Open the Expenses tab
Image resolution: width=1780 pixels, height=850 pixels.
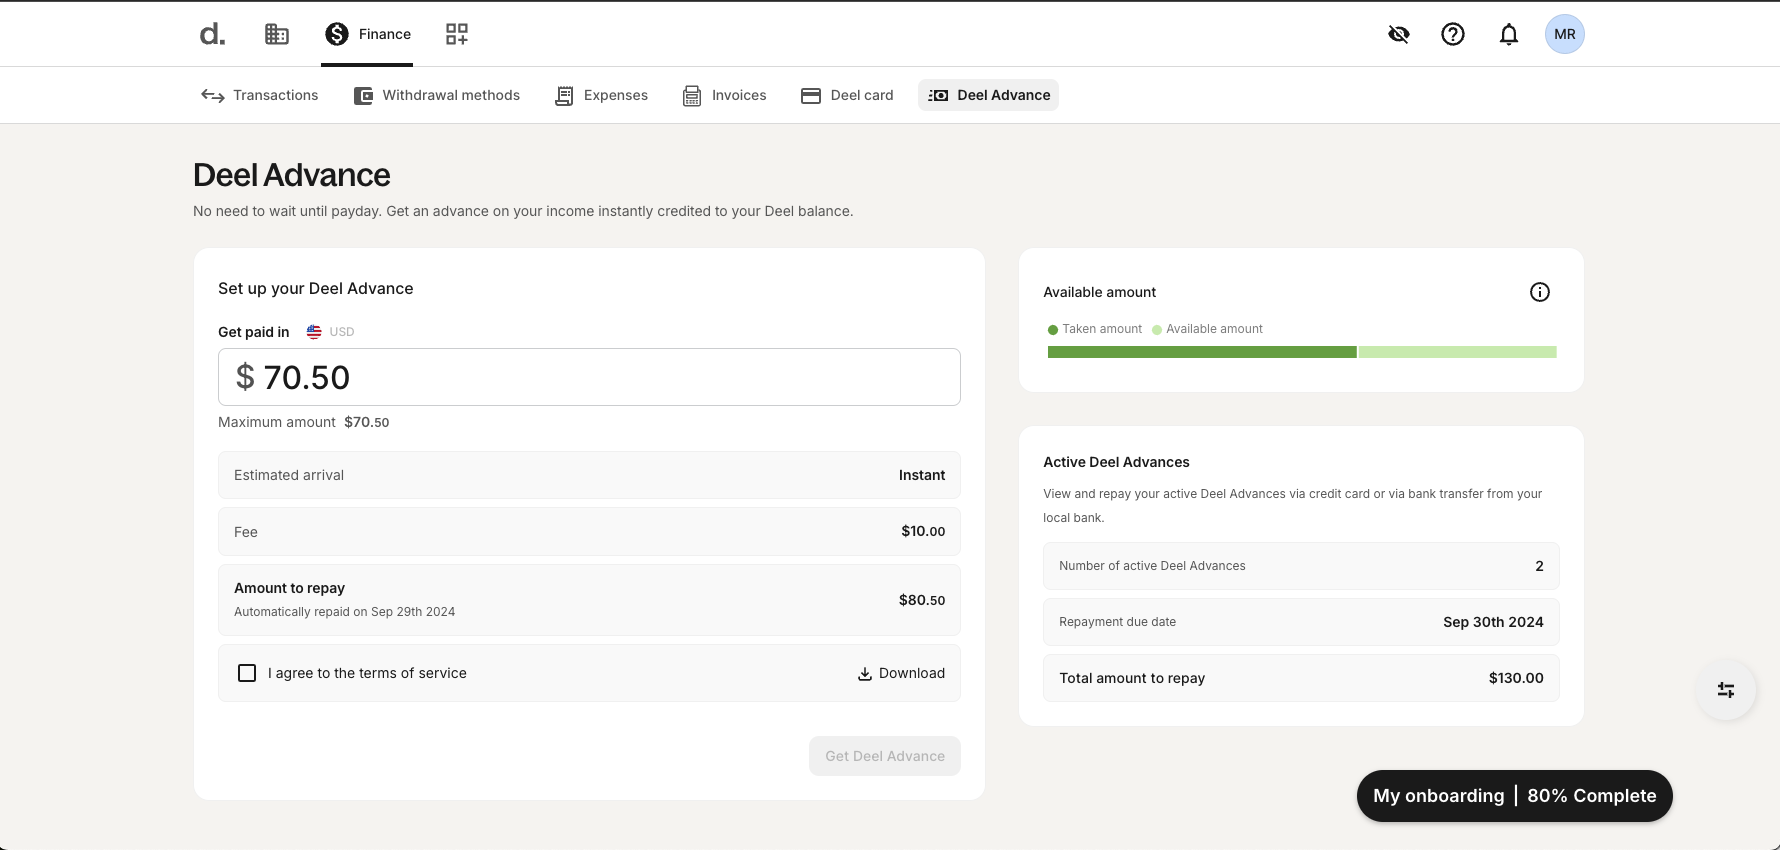coord(602,95)
